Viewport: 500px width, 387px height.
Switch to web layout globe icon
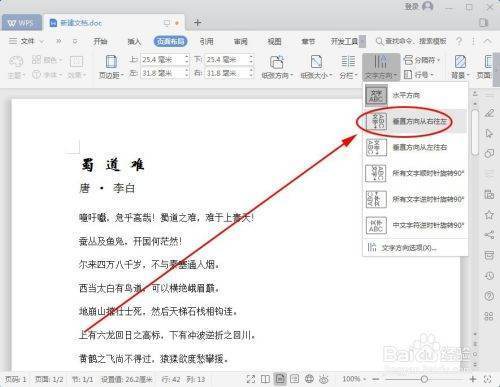[x=309, y=379]
